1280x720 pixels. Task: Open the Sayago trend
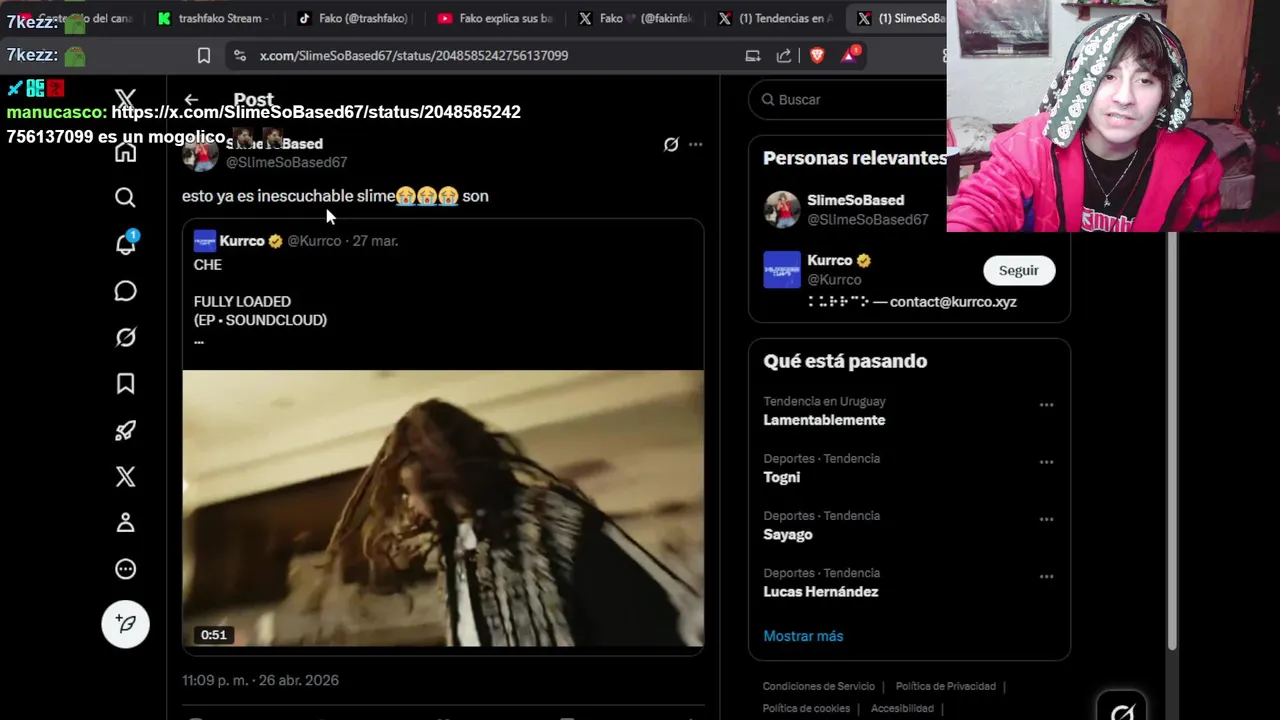coord(788,534)
